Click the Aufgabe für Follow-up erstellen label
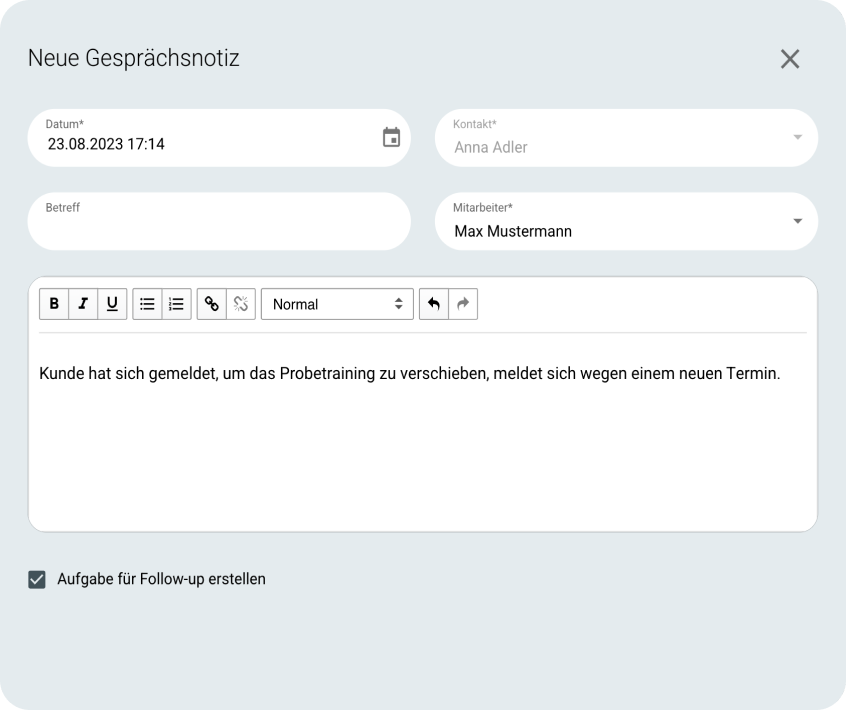846x710 pixels. 161,579
